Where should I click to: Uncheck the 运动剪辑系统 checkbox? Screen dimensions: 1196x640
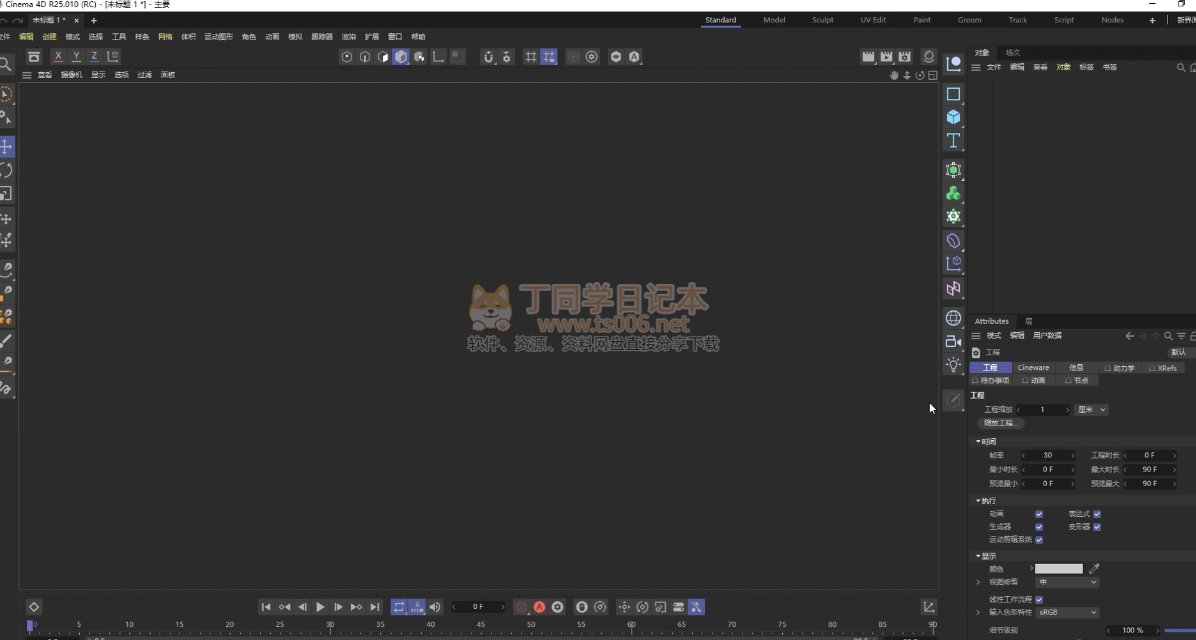tap(1039, 540)
